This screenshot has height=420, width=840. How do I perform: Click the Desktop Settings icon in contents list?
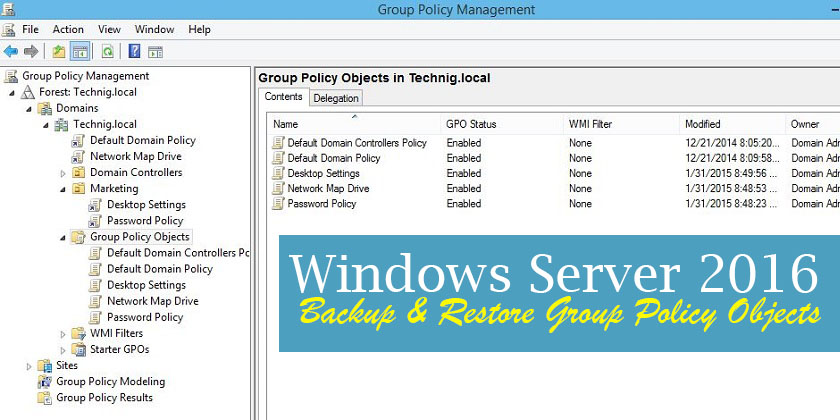[278, 173]
